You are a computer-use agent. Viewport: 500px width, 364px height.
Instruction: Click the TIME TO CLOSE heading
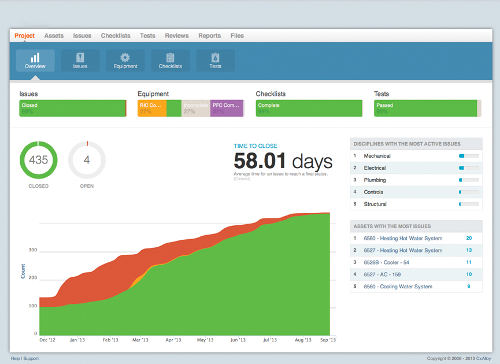(255, 146)
